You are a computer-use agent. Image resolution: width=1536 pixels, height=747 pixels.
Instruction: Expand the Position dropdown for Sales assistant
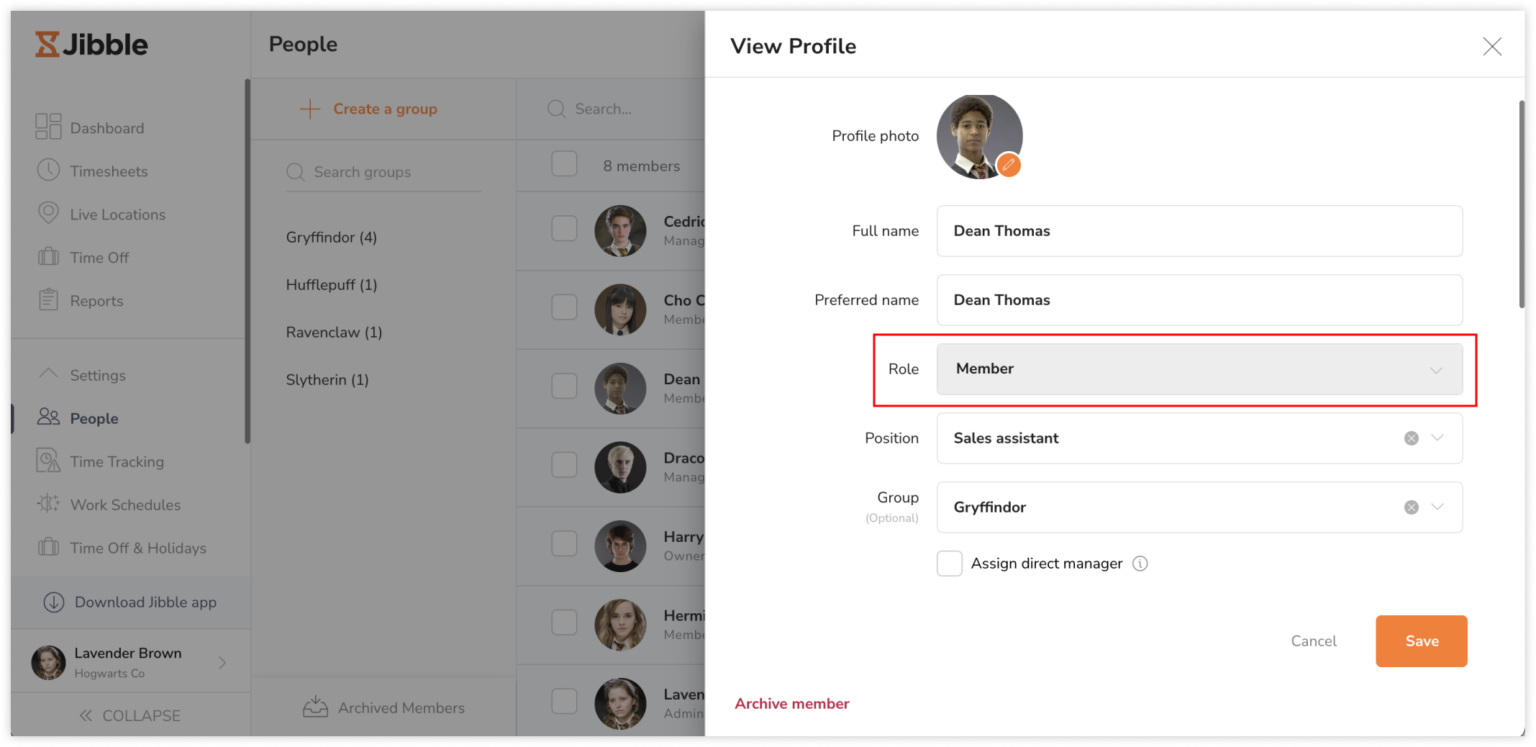[x=1438, y=438]
